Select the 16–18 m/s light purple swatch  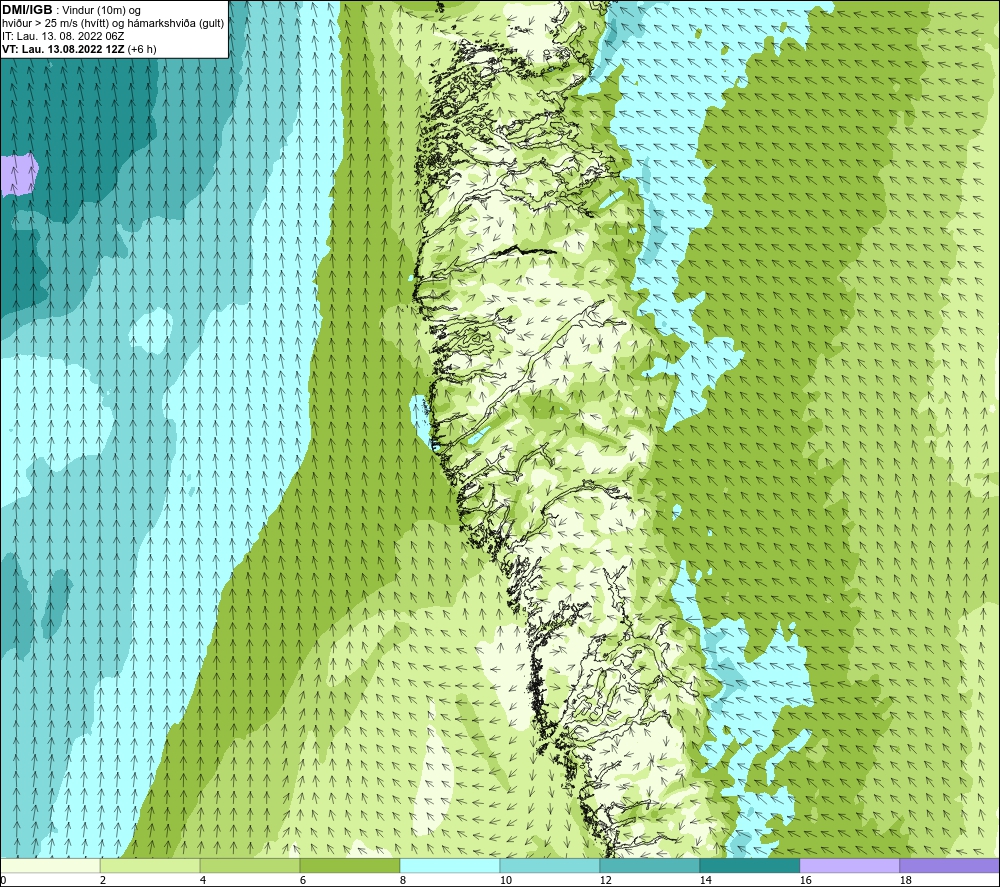pyautogui.click(x=849, y=865)
